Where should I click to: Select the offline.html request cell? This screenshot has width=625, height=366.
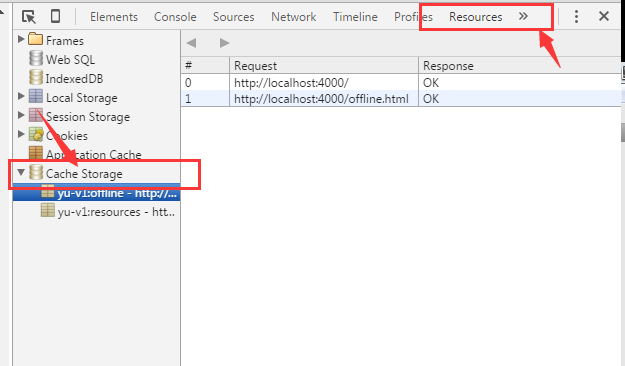pyautogui.click(x=324, y=98)
